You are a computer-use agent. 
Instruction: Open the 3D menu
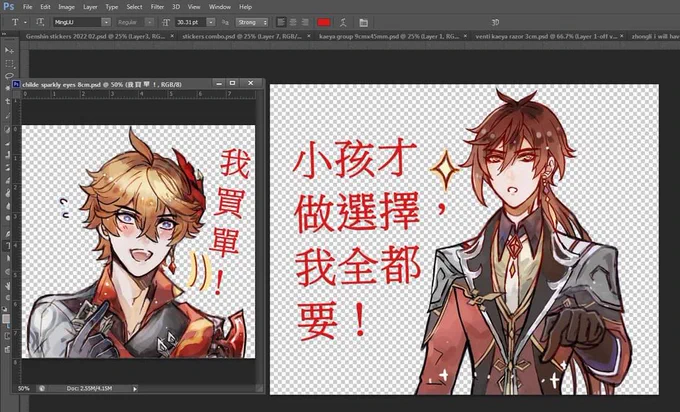(176, 7)
